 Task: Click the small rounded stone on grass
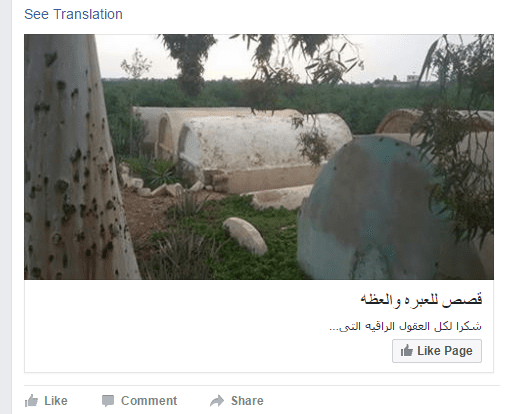pos(245,235)
